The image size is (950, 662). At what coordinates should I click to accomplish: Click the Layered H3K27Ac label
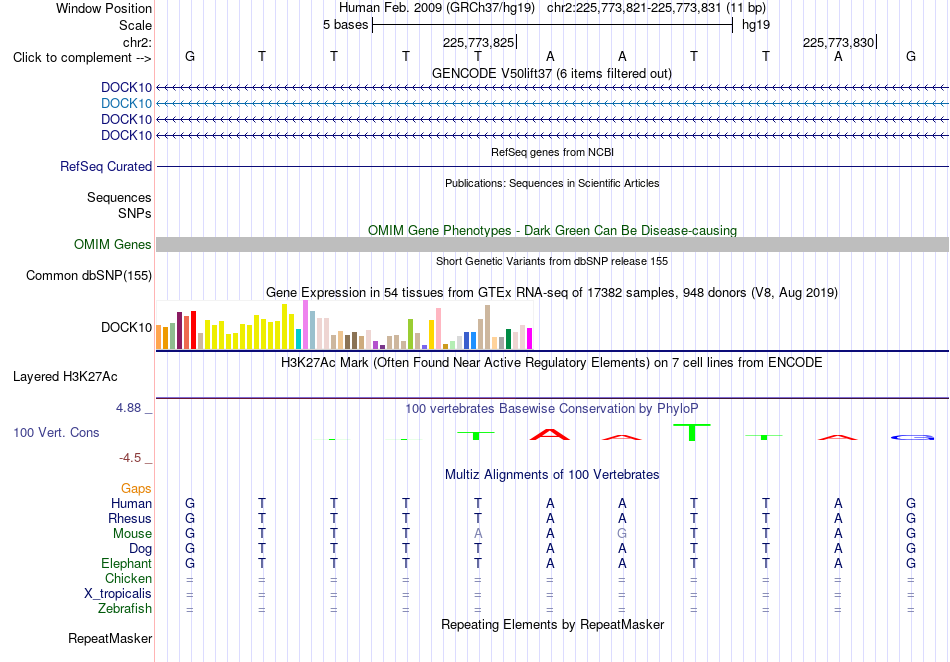click(65, 377)
